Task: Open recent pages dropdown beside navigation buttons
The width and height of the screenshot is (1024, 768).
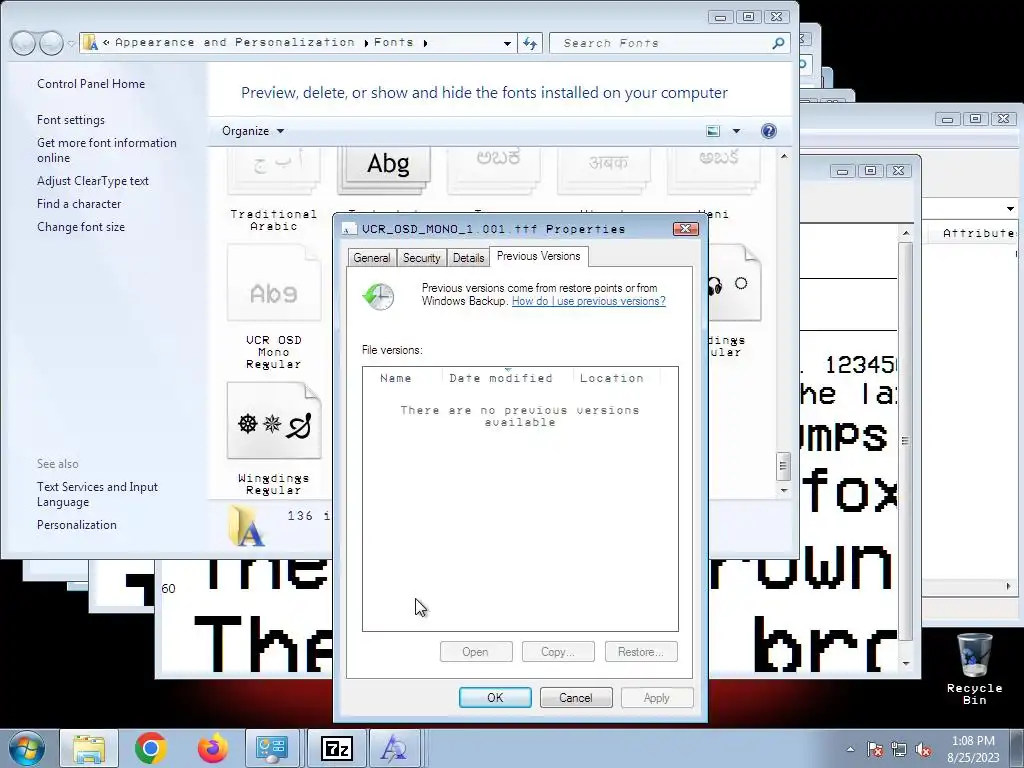Action: point(71,44)
